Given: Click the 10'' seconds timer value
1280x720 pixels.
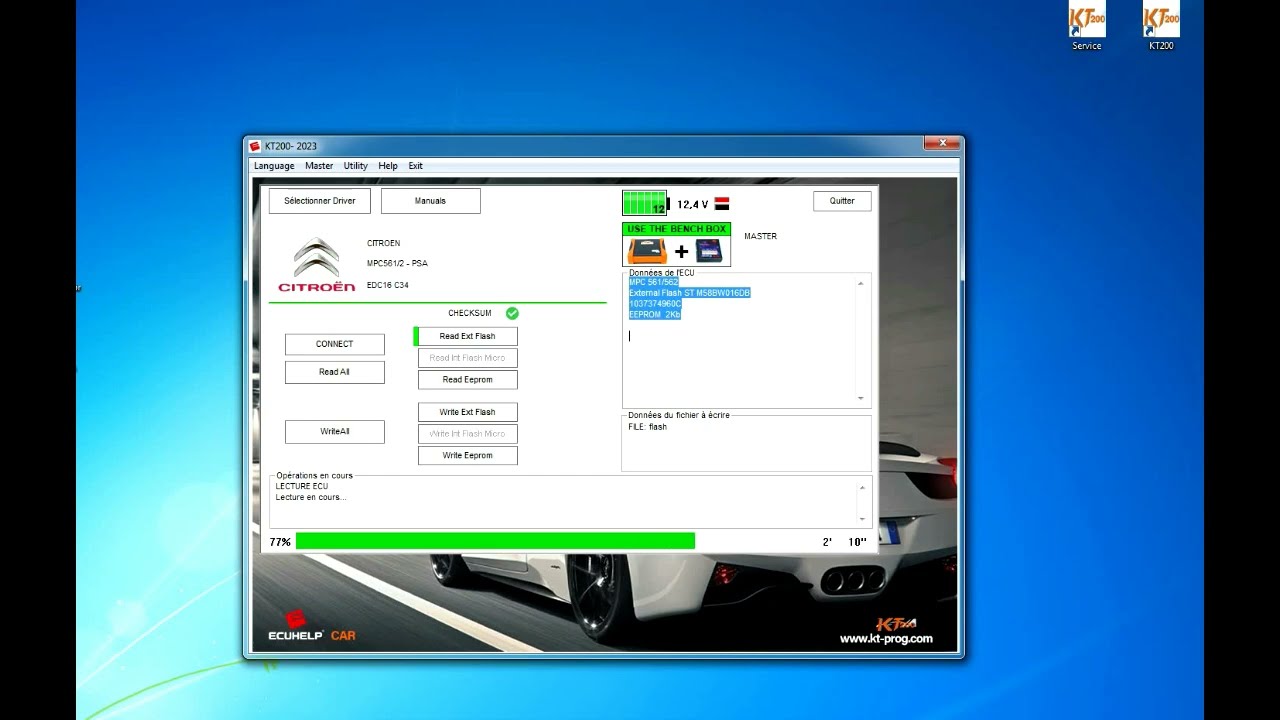Looking at the screenshot, I should 857,542.
